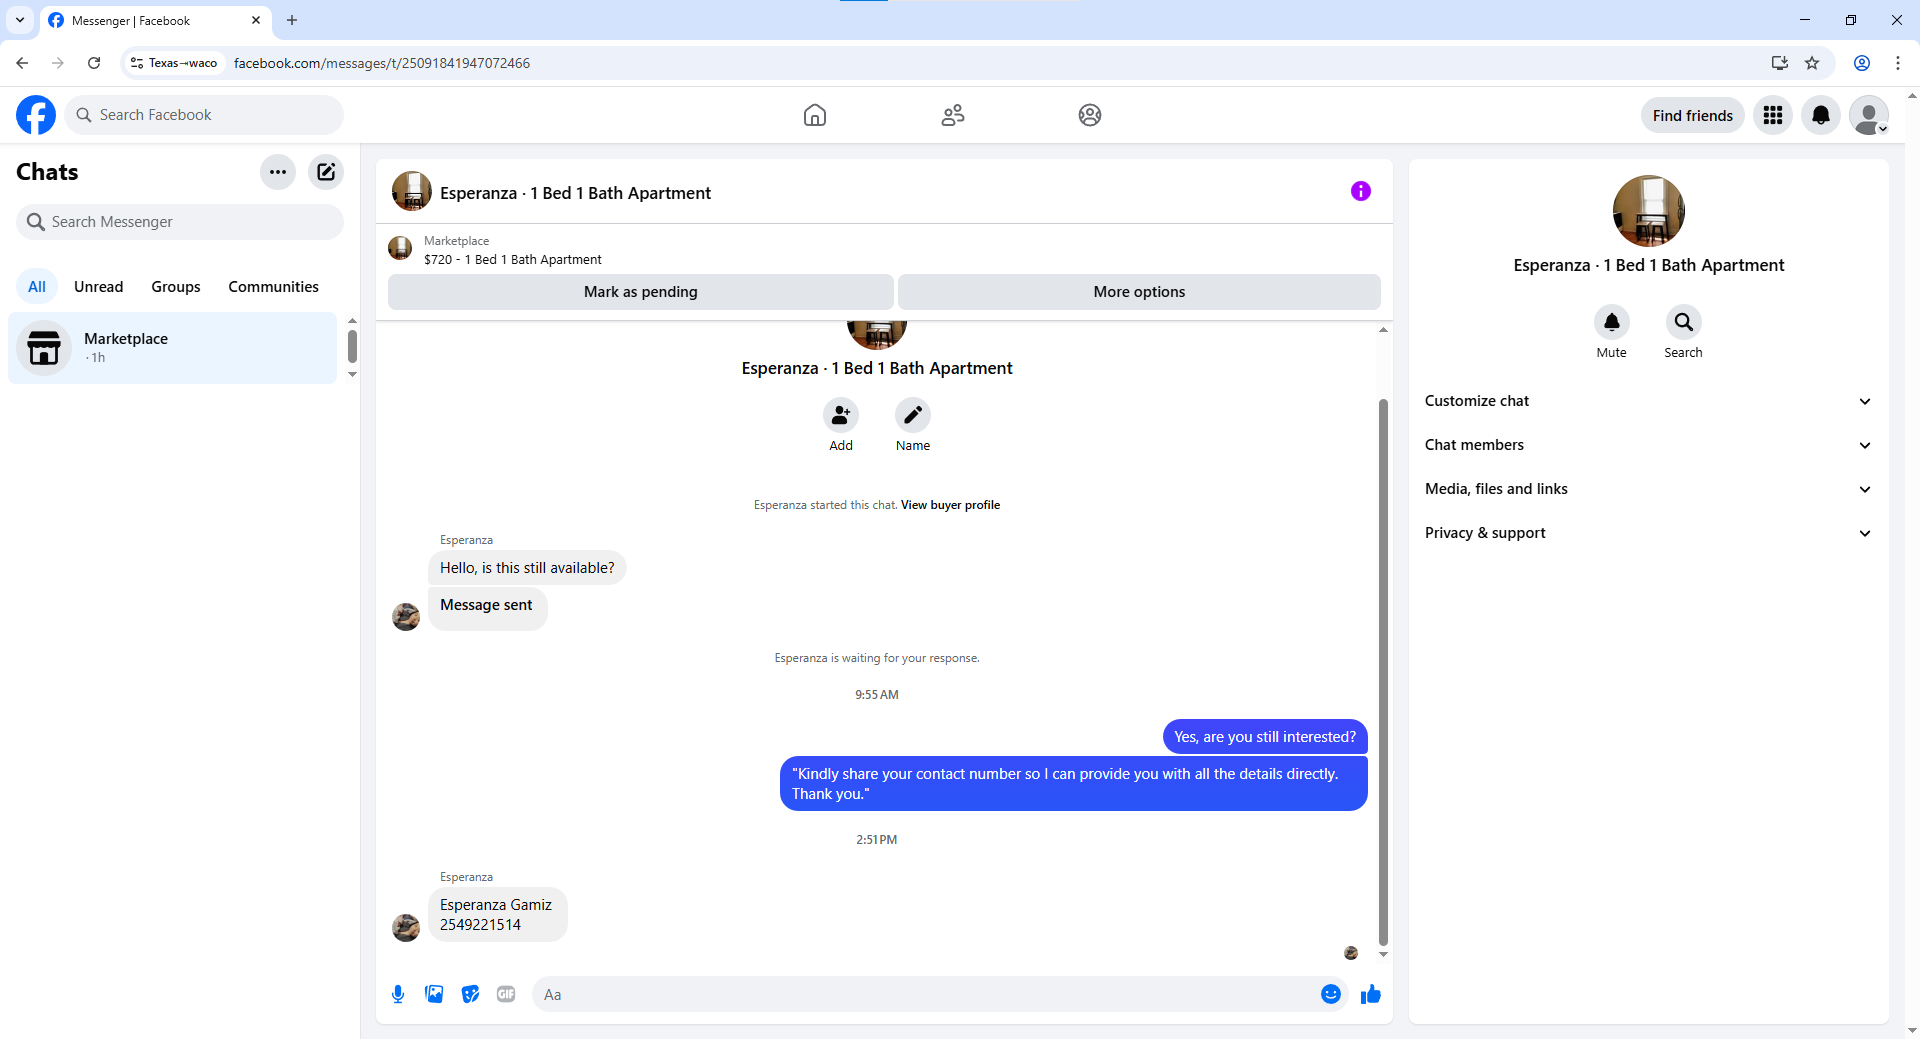Screen dimensions: 1920x1039
Task: Click the Texas-waco site info chip
Action: click(174, 63)
